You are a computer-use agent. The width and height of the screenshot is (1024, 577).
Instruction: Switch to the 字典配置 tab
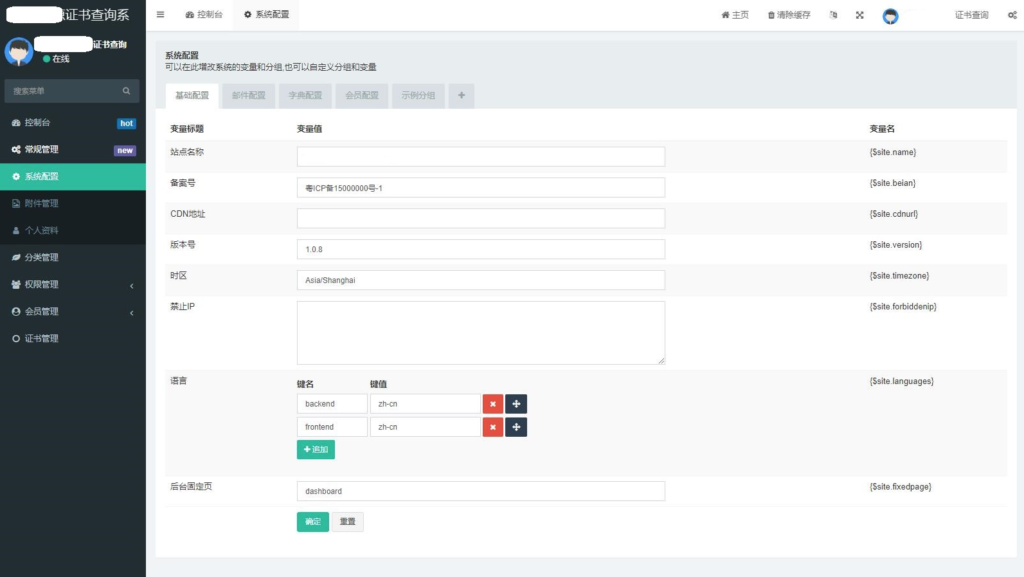point(303,95)
